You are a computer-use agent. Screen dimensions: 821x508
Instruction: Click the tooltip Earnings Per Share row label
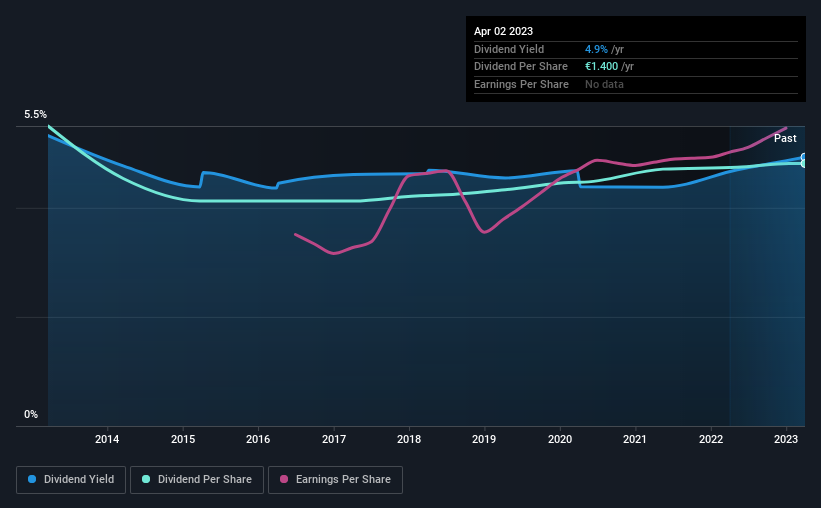pos(521,84)
